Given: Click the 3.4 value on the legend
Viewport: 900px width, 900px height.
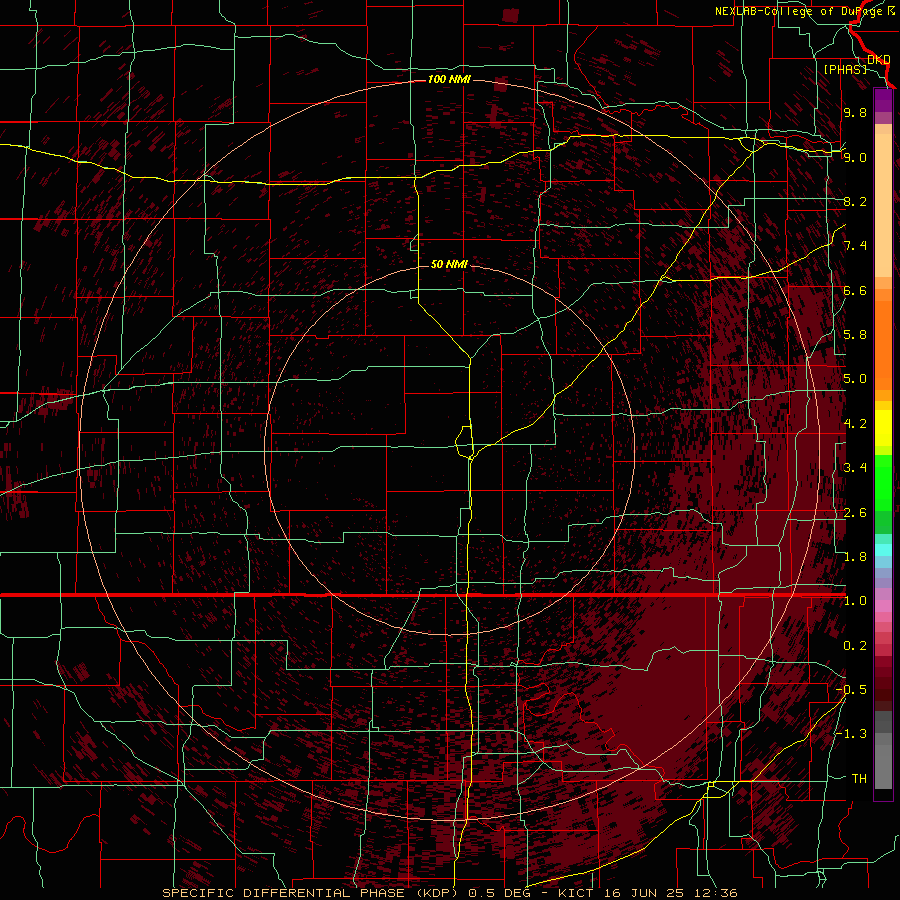Looking at the screenshot, I should [x=855, y=468].
